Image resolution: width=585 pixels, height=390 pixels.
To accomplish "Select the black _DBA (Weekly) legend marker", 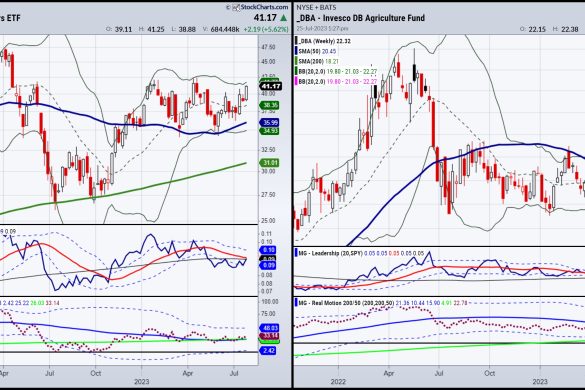I will pos(296,41).
